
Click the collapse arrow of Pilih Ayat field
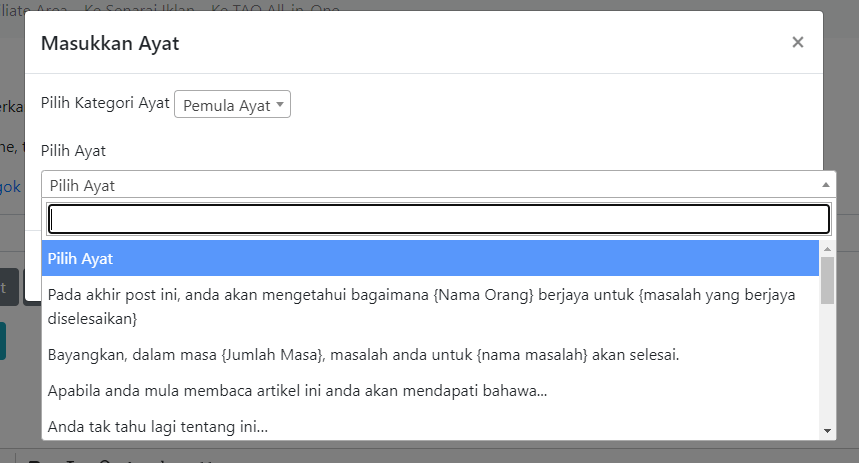click(x=825, y=185)
